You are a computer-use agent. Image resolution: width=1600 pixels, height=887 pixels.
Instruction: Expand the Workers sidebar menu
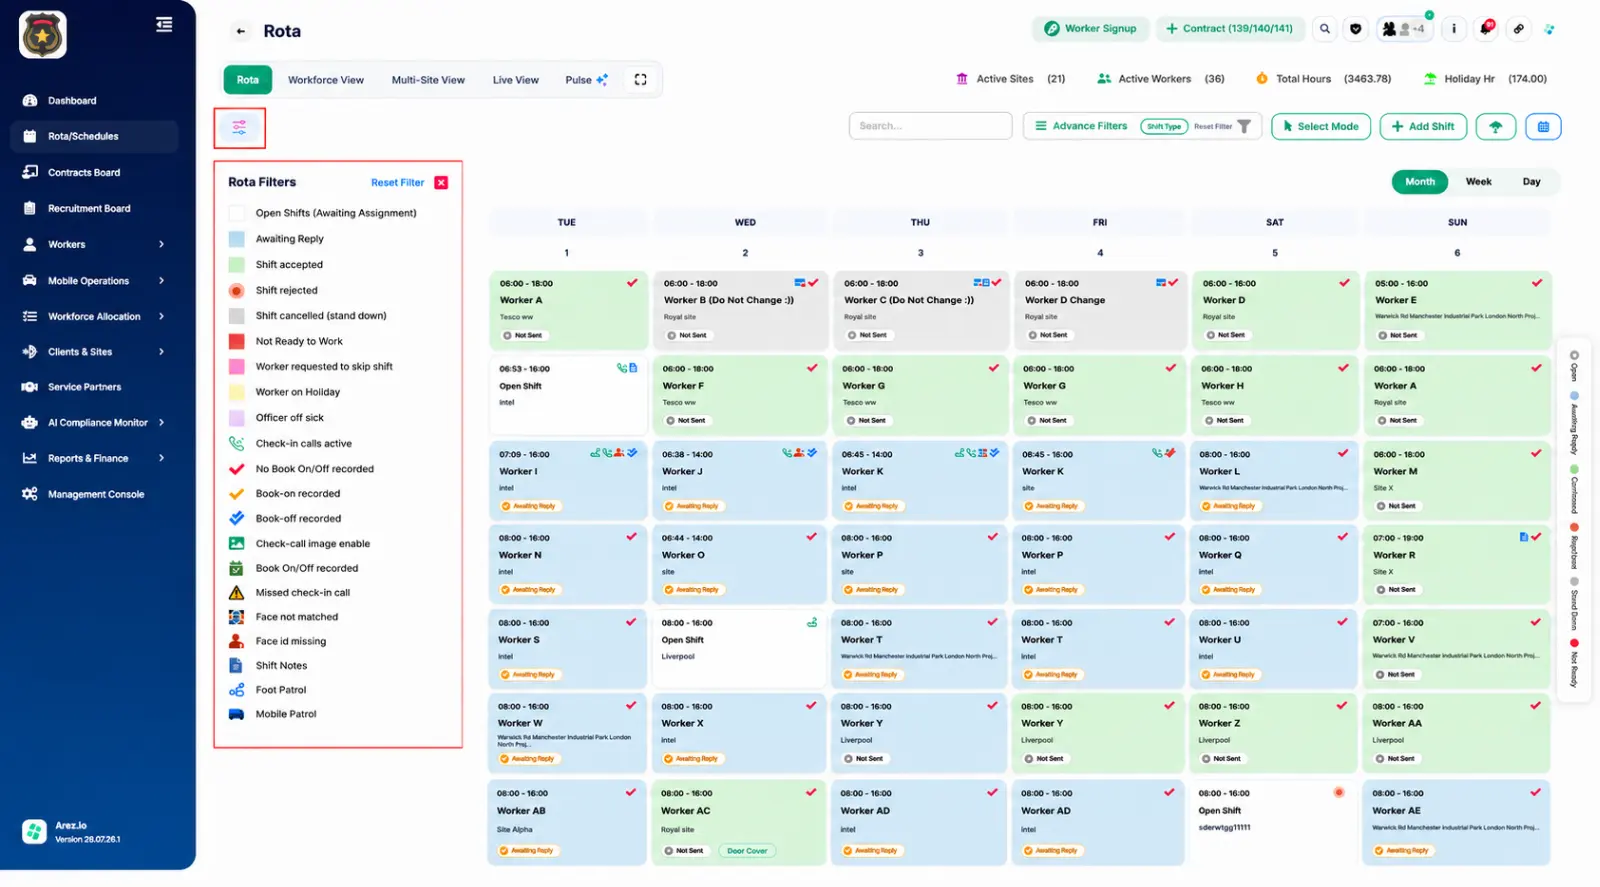click(161, 245)
